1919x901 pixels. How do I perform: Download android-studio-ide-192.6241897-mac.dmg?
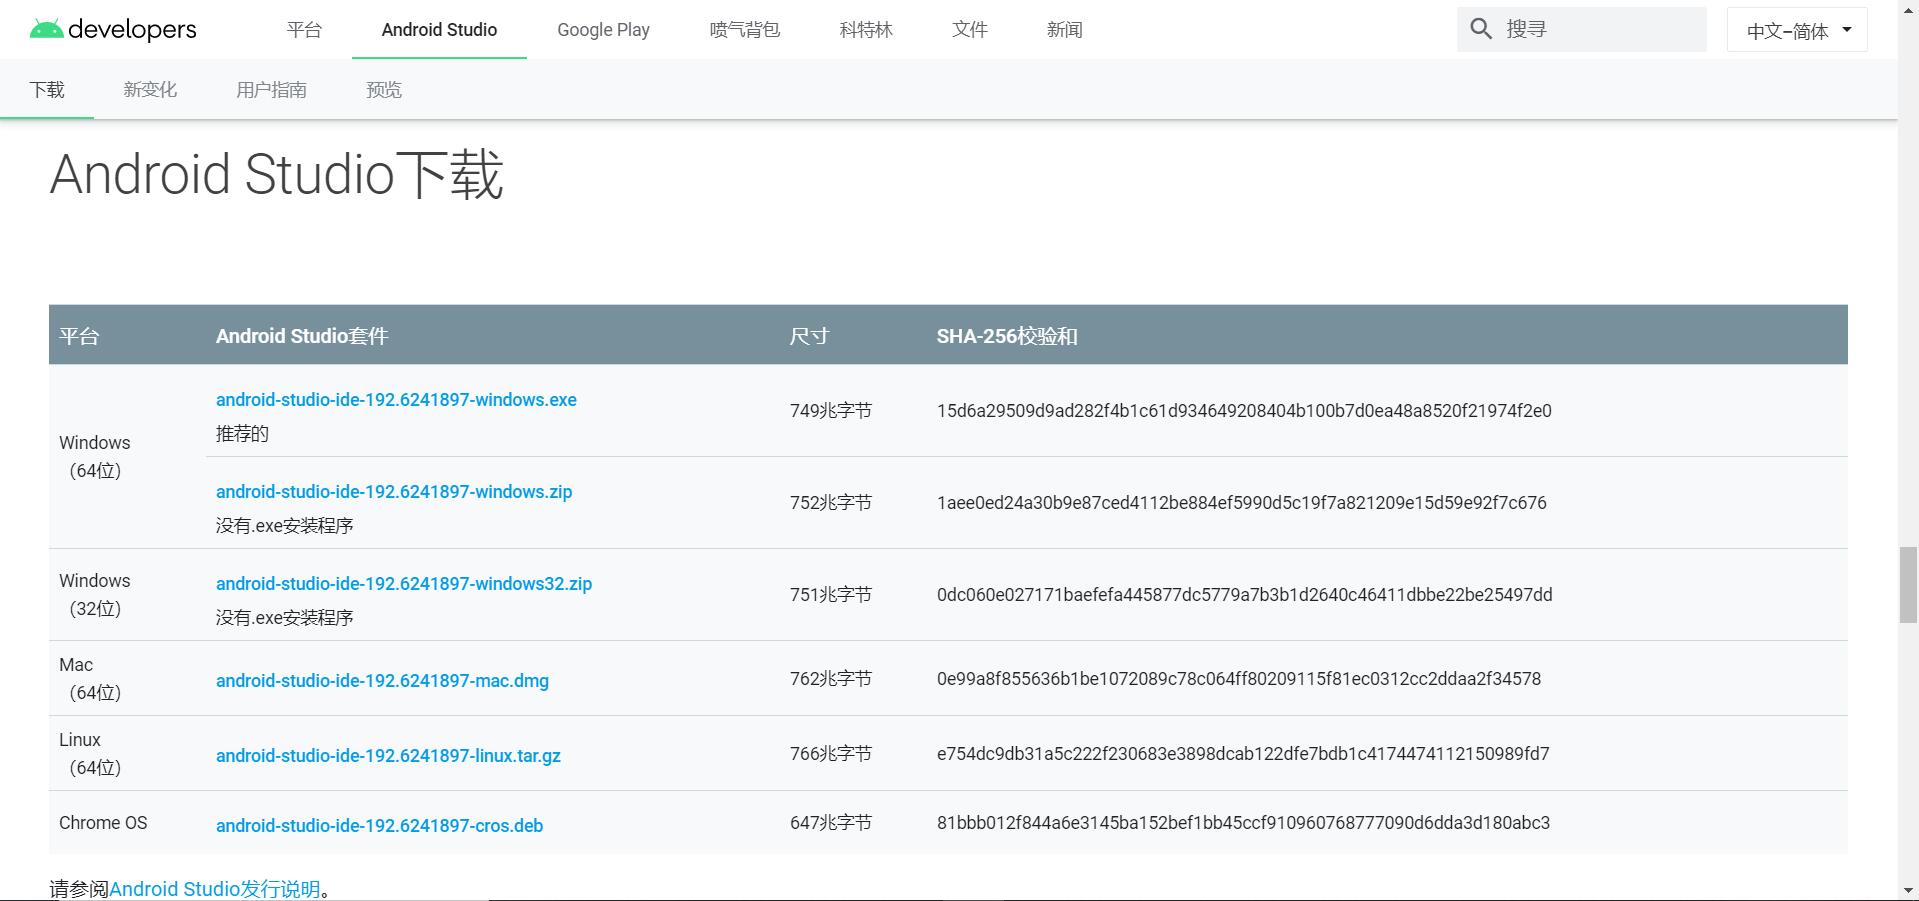coord(382,681)
